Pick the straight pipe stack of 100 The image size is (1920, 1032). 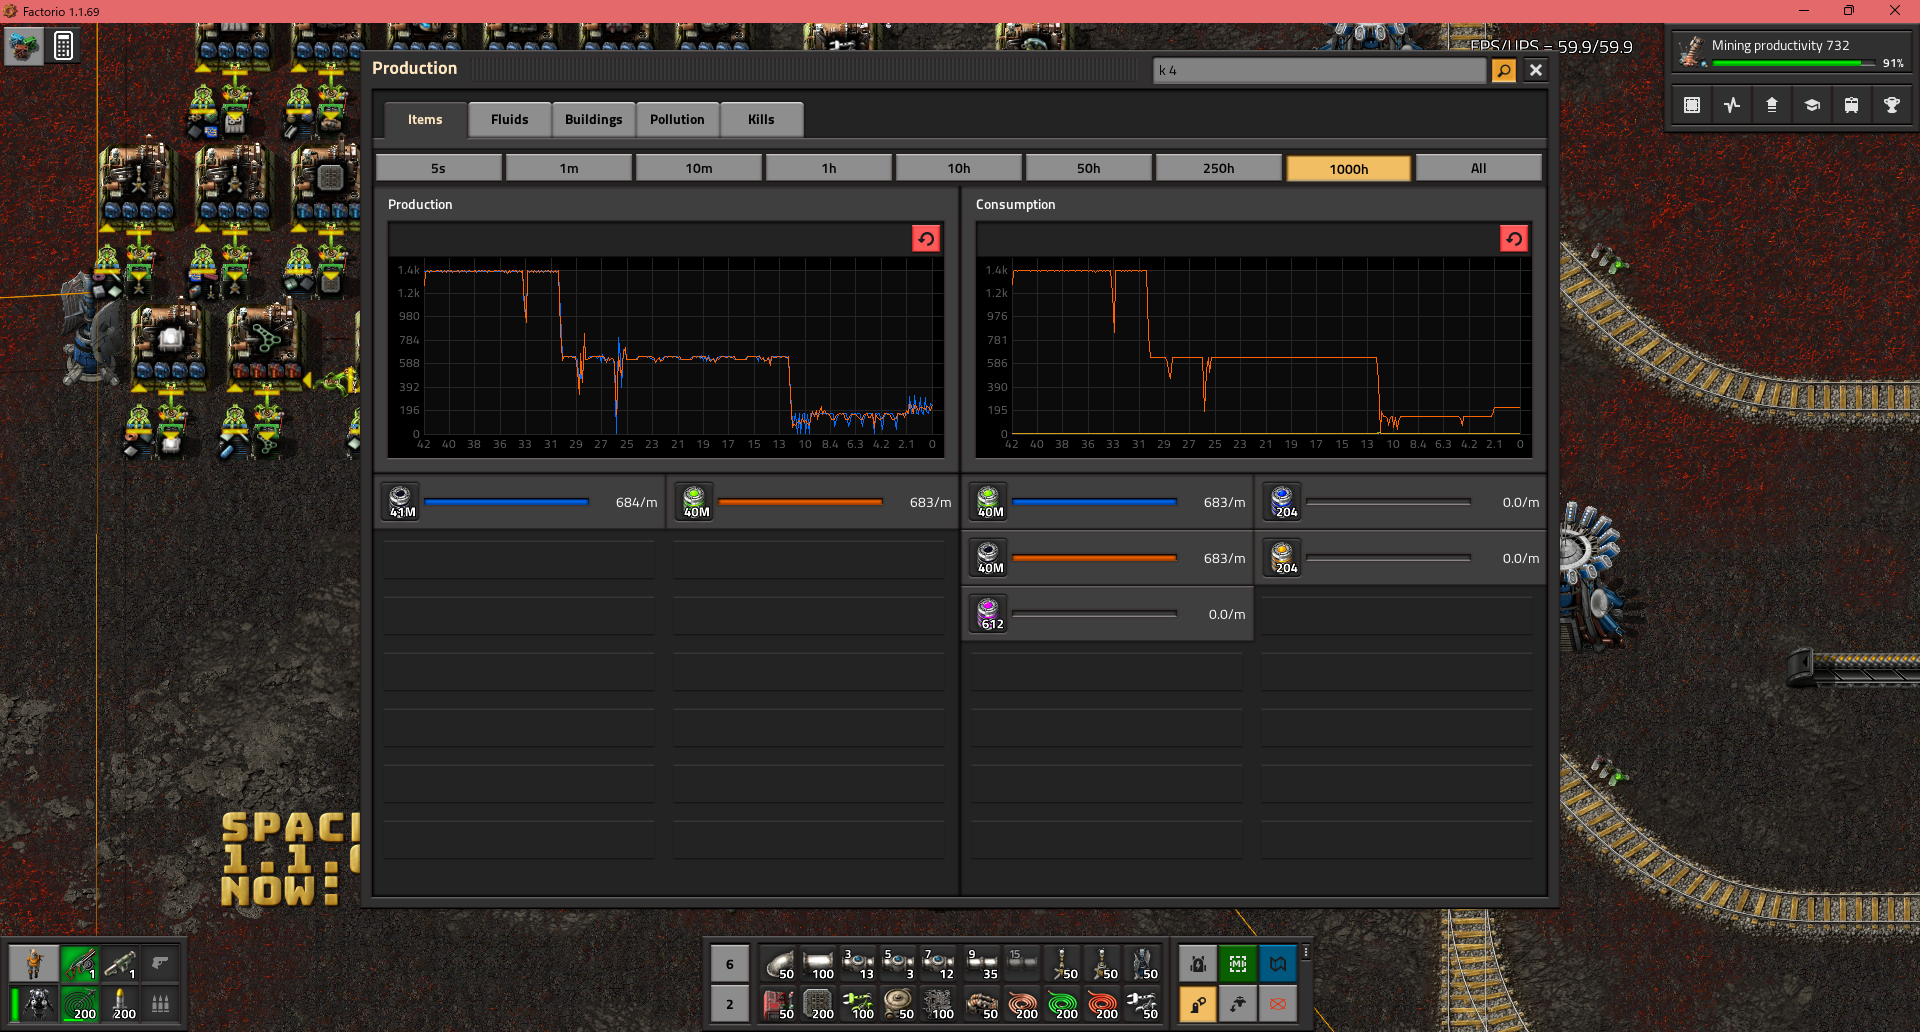[x=819, y=964]
